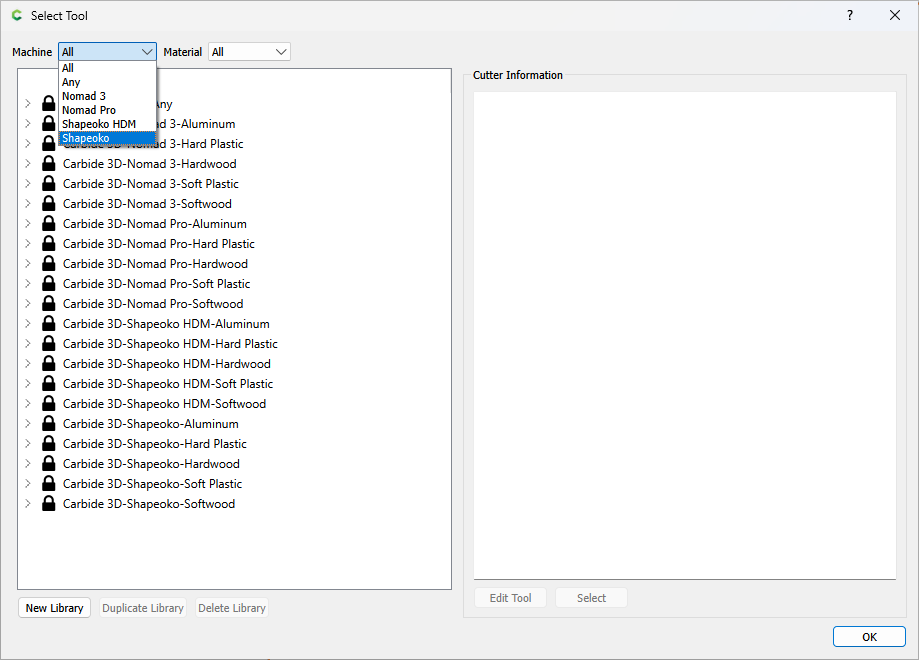Viewport: 919px width, 660px height.
Task: Click the question mark help button
Action: click(850, 15)
